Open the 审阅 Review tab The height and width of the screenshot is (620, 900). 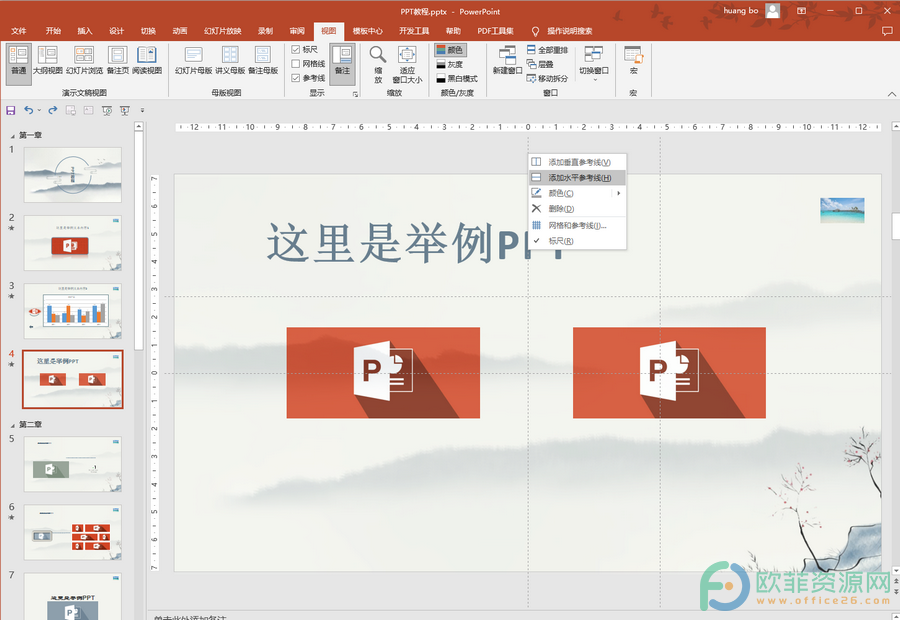coord(297,31)
